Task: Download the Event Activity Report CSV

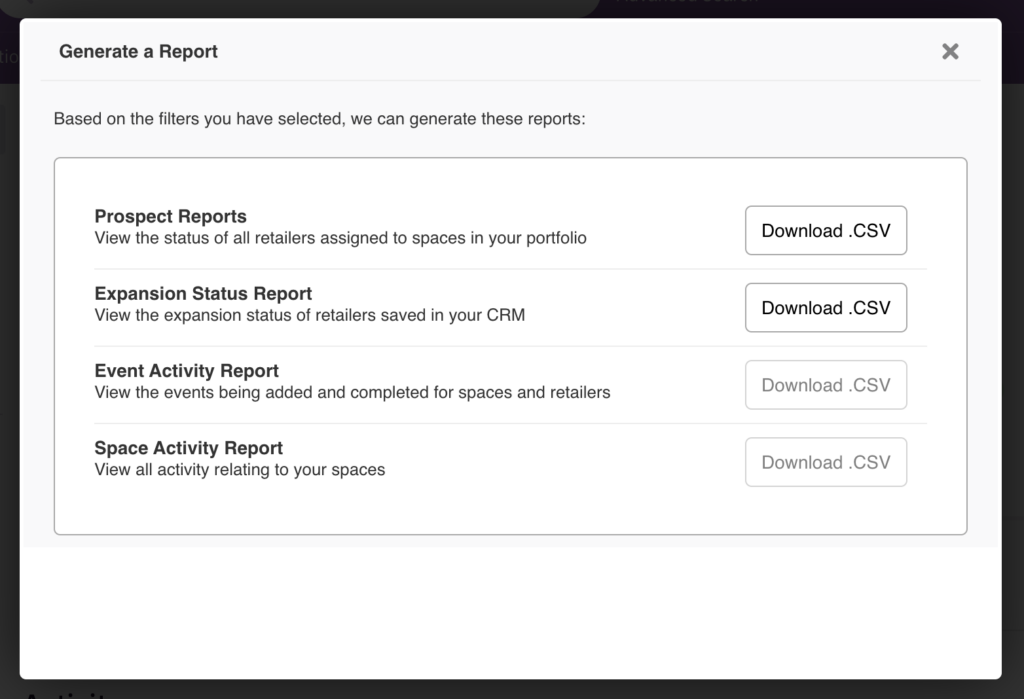Action: (x=825, y=385)
